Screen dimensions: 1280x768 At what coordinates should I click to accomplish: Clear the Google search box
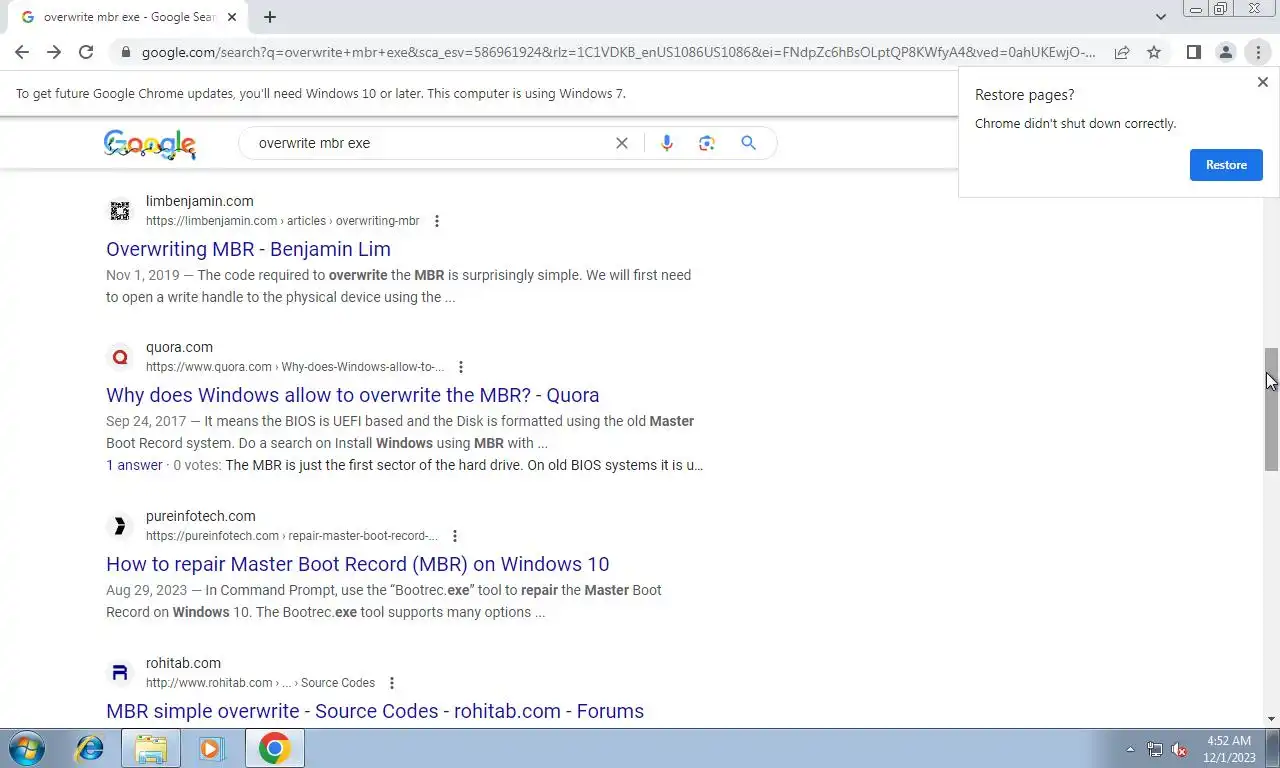pyautogui.click(x=622, y=143)
